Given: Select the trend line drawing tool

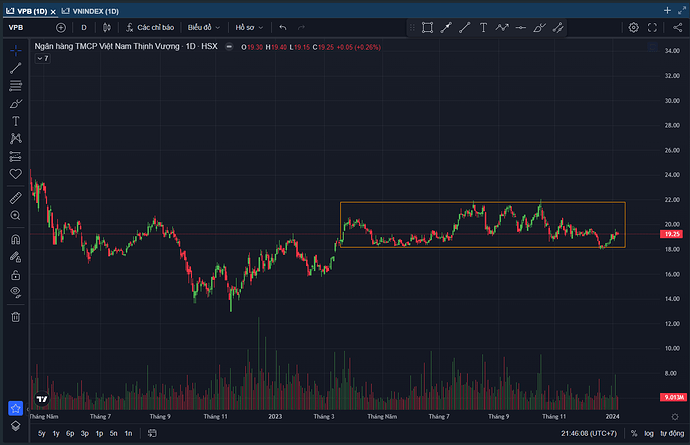Looking at the screenshot, I should [15, 68].
